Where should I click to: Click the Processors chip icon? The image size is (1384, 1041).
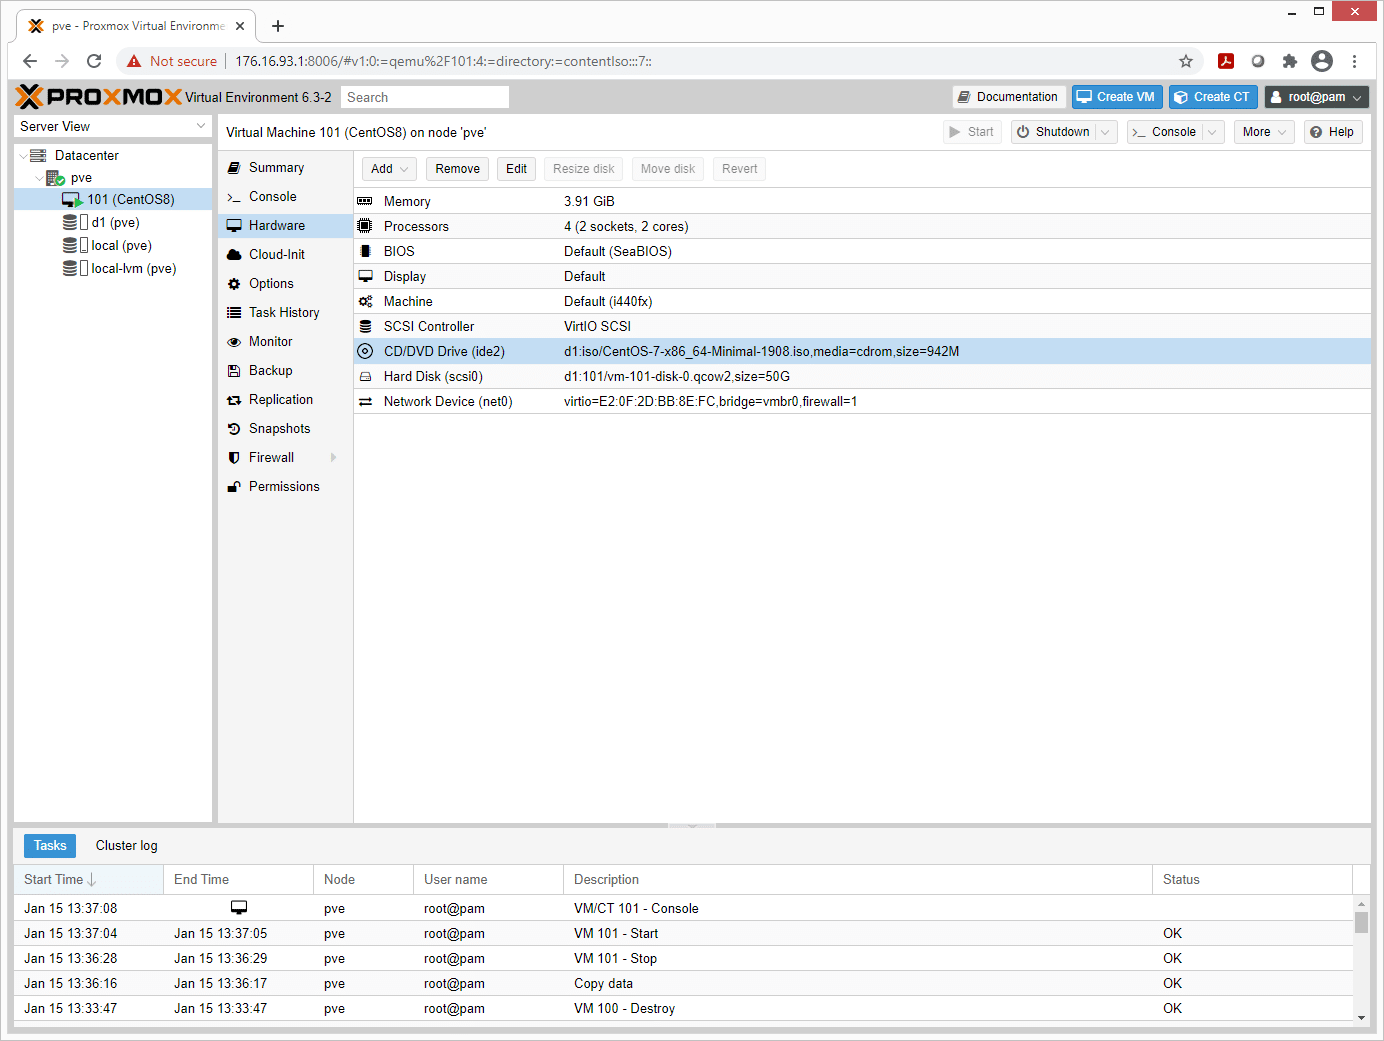click(x=365, y=226)
